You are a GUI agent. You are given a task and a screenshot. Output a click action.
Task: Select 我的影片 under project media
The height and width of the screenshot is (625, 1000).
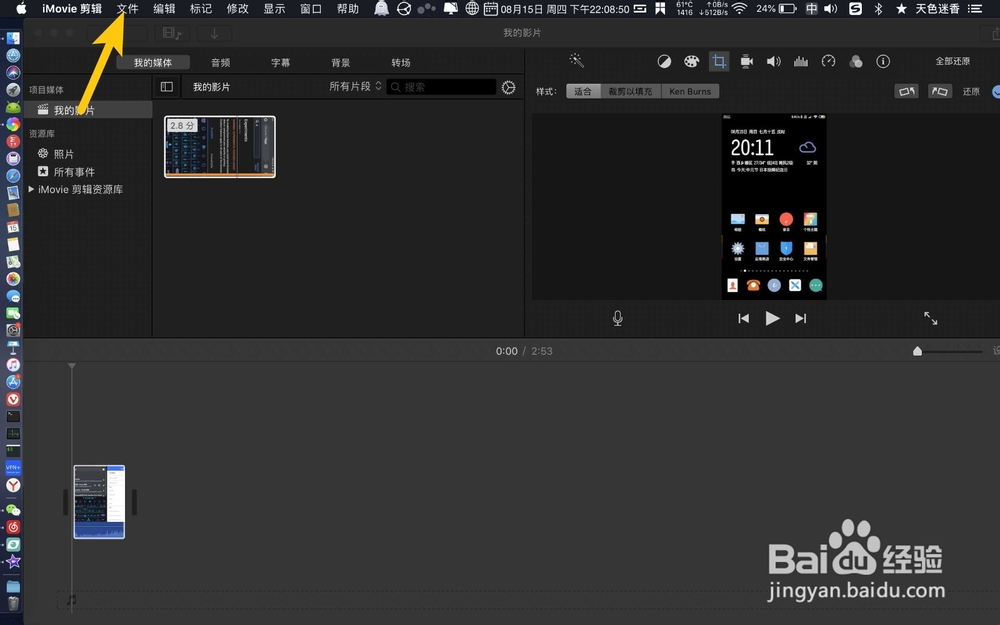(88, 110)
